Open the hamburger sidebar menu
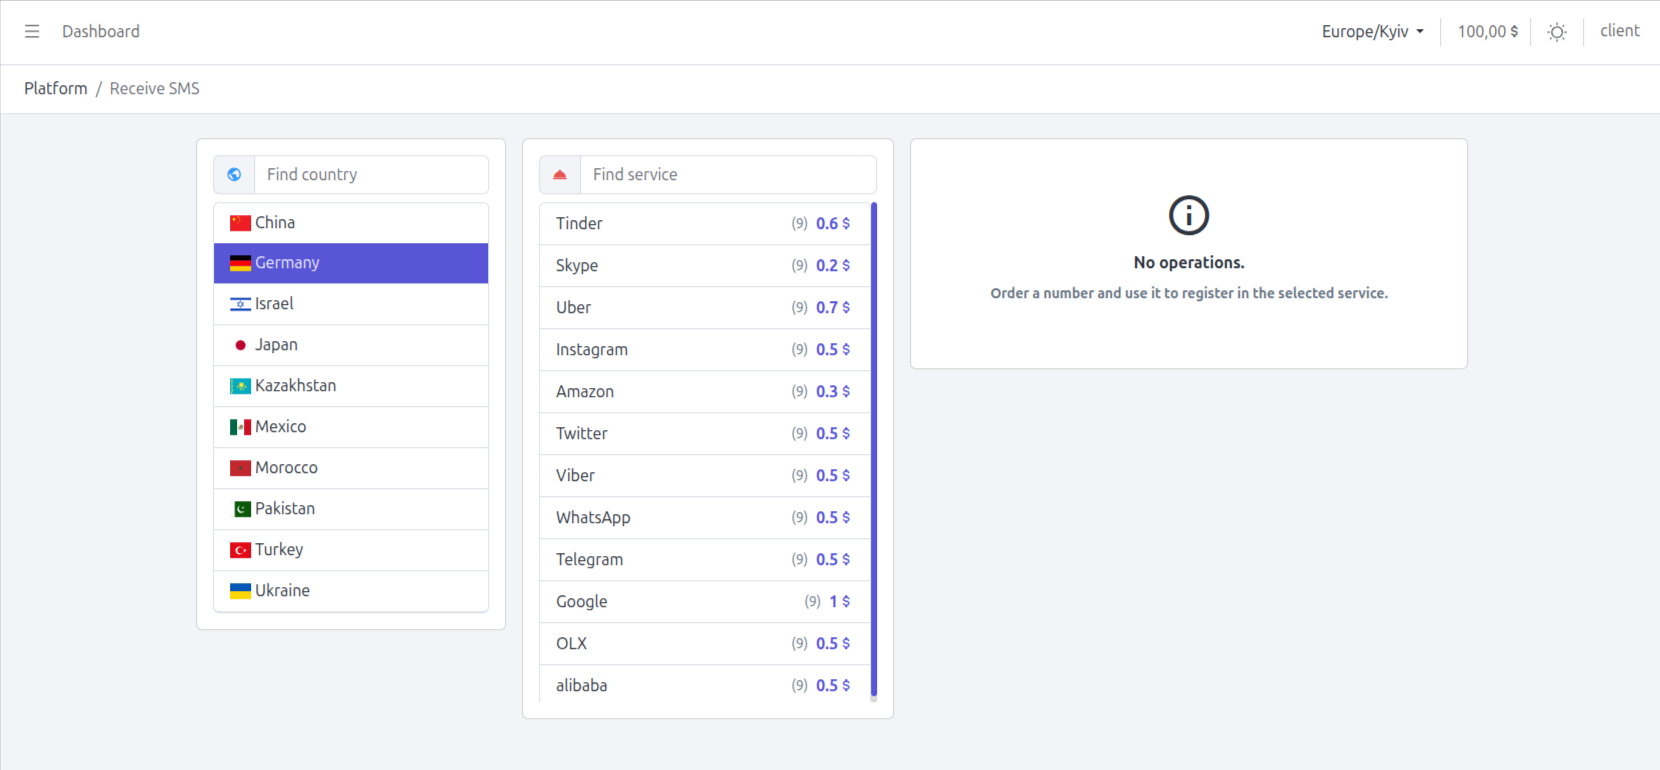Image resolution: width=1660 pixels, height=770 pixels. pos(32,32)
